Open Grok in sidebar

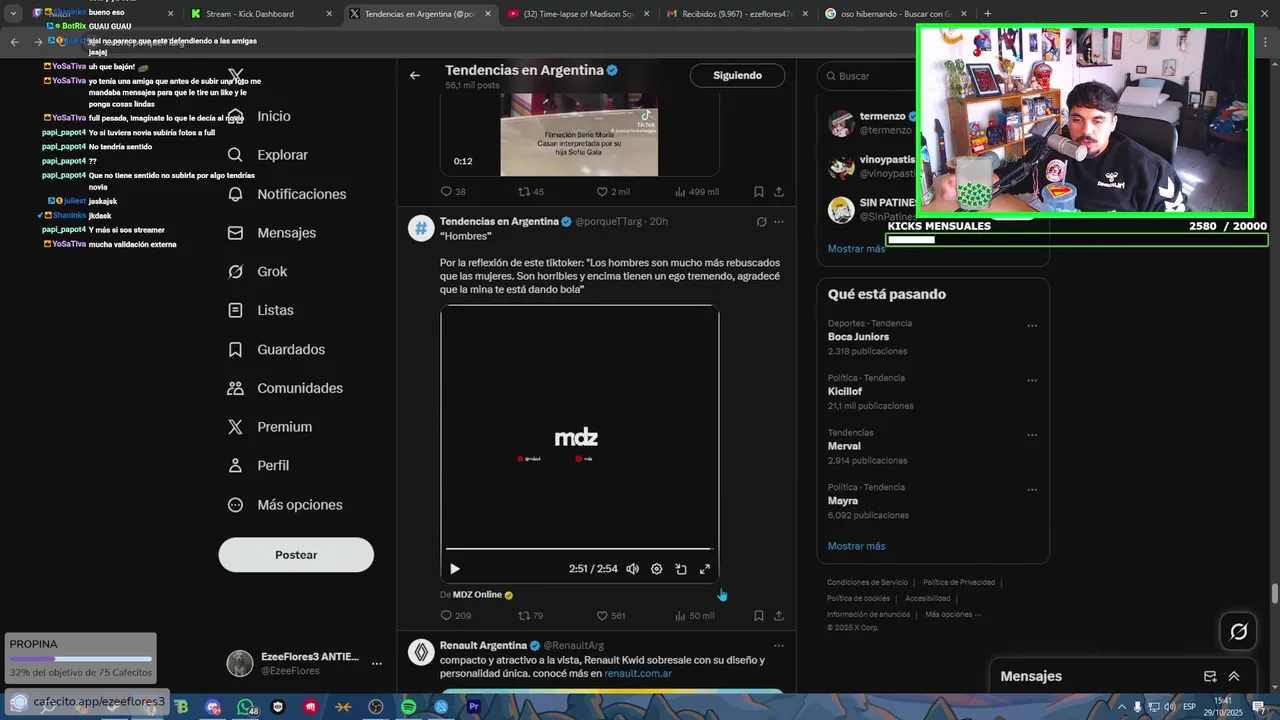click(257, 272)
